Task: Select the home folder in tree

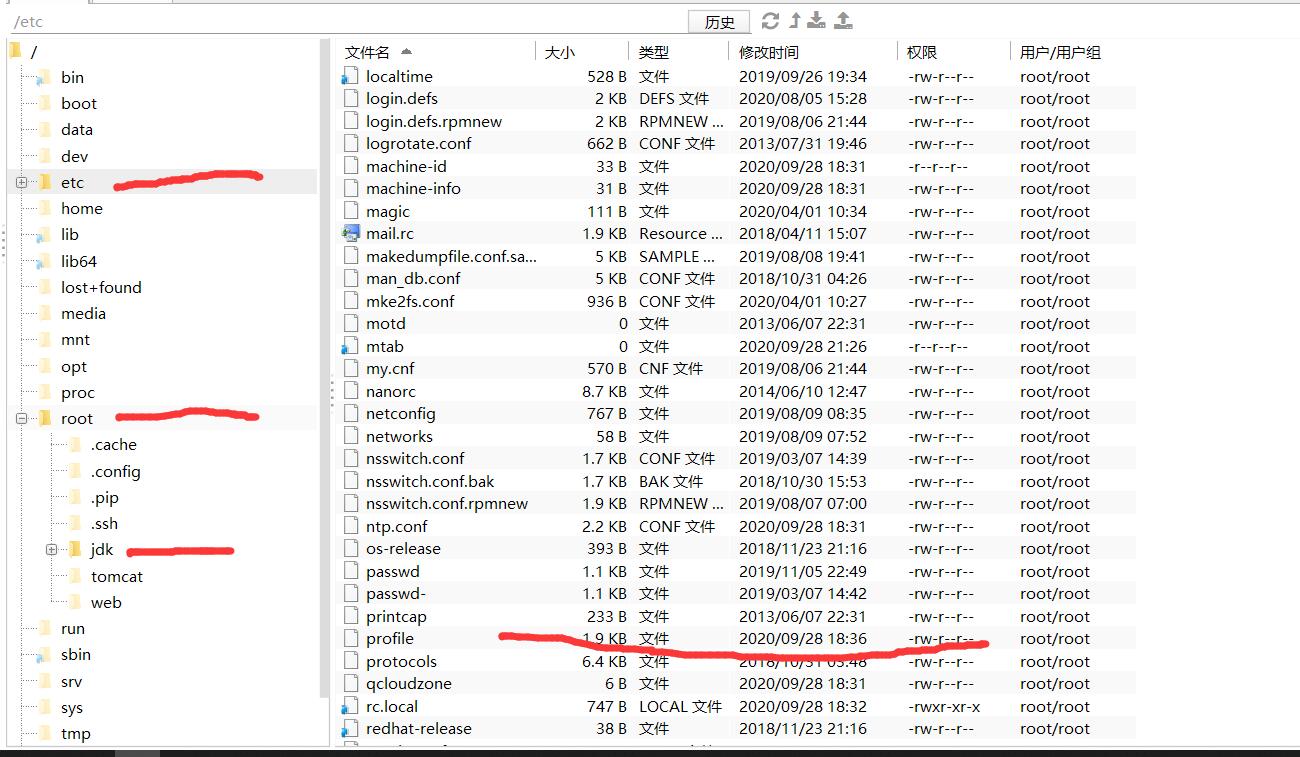Action: coord(82,208)
